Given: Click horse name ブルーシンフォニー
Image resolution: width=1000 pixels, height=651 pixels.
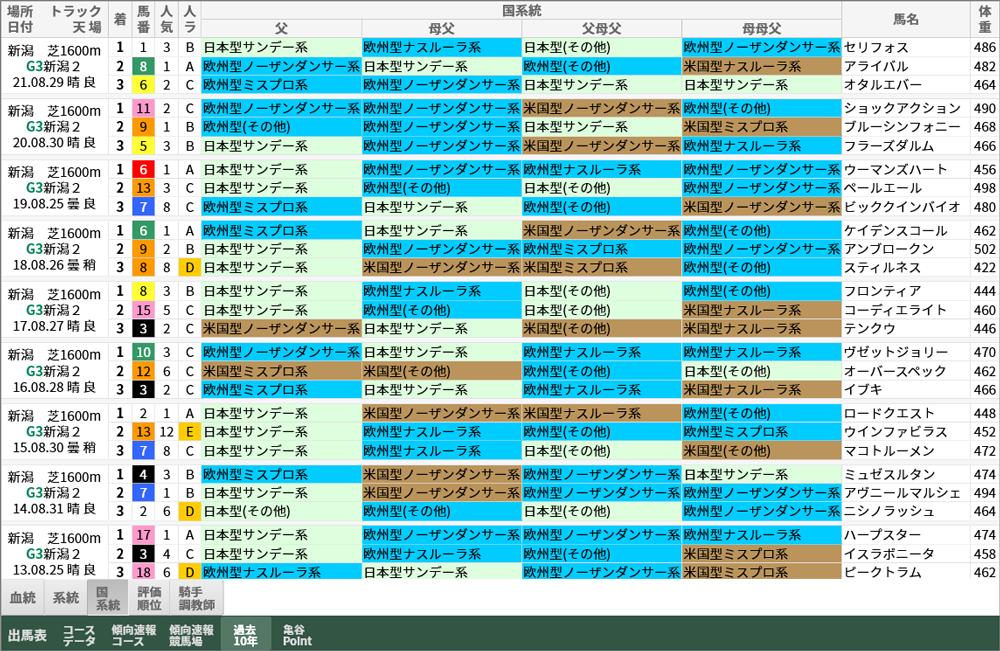Looking at the screenshot, I should pyautogui.click(x=902, y=127).
